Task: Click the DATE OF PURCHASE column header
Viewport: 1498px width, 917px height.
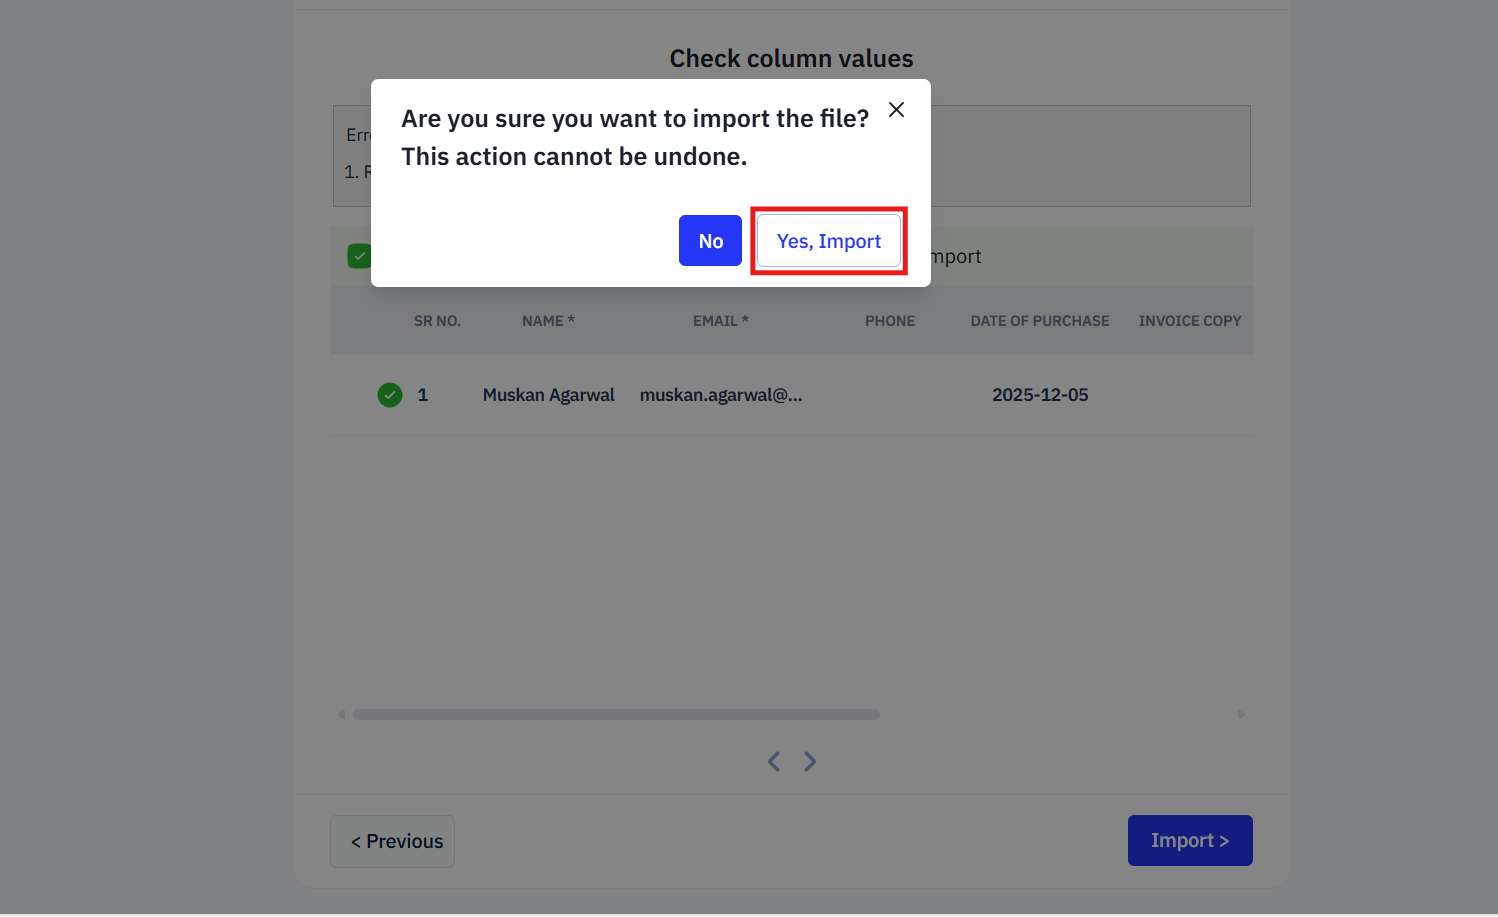Action: [x=1039, y=321]
